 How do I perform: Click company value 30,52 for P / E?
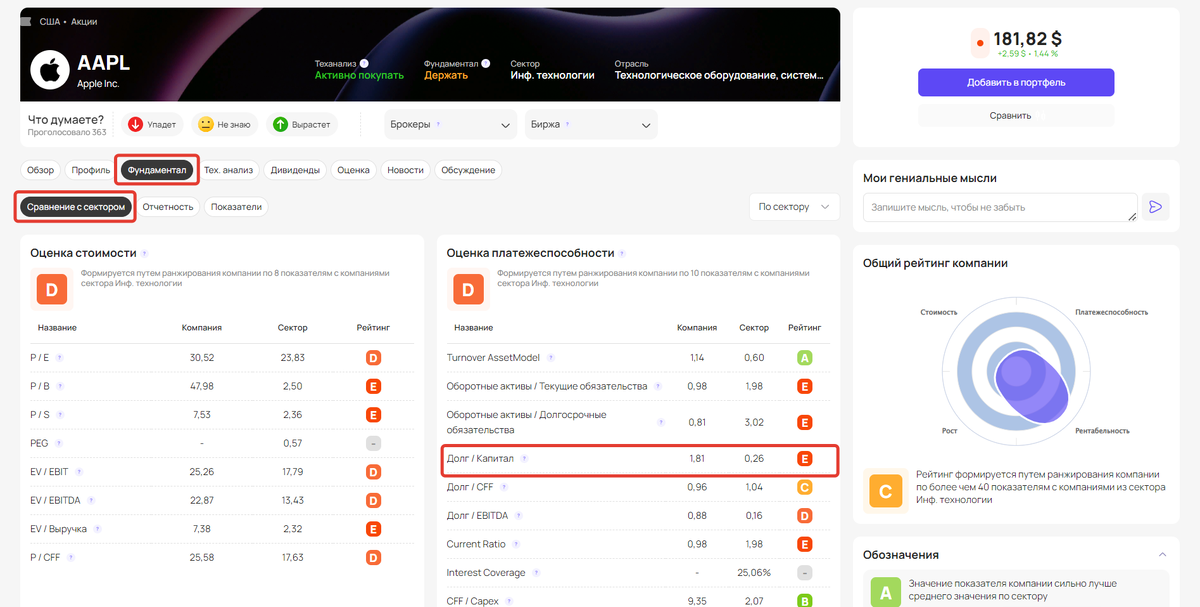point(201,358)
